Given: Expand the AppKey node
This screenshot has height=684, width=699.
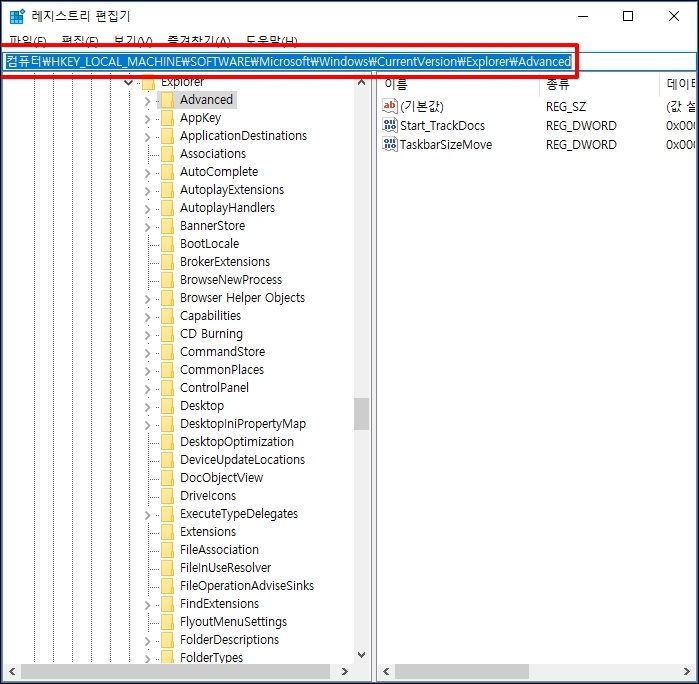Looking at the screenshot, I should click(148, 119).
